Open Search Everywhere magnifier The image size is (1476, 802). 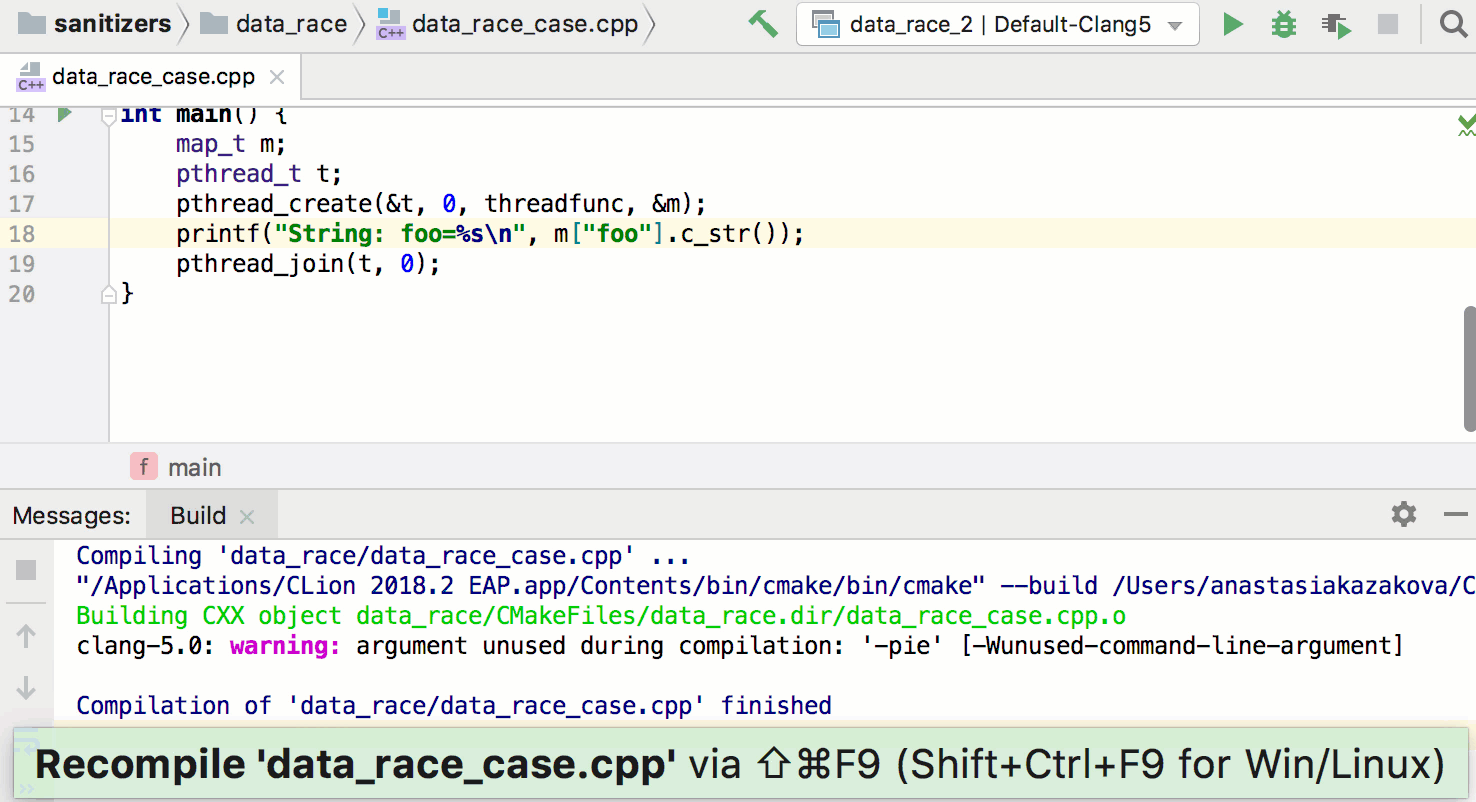(x=1453, y=24)
